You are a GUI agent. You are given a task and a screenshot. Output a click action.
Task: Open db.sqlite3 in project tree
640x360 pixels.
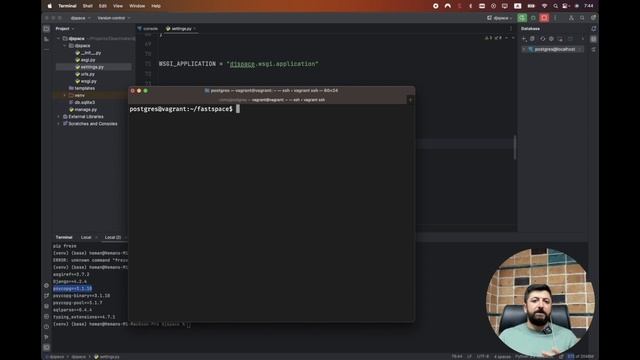pos(82,102)
